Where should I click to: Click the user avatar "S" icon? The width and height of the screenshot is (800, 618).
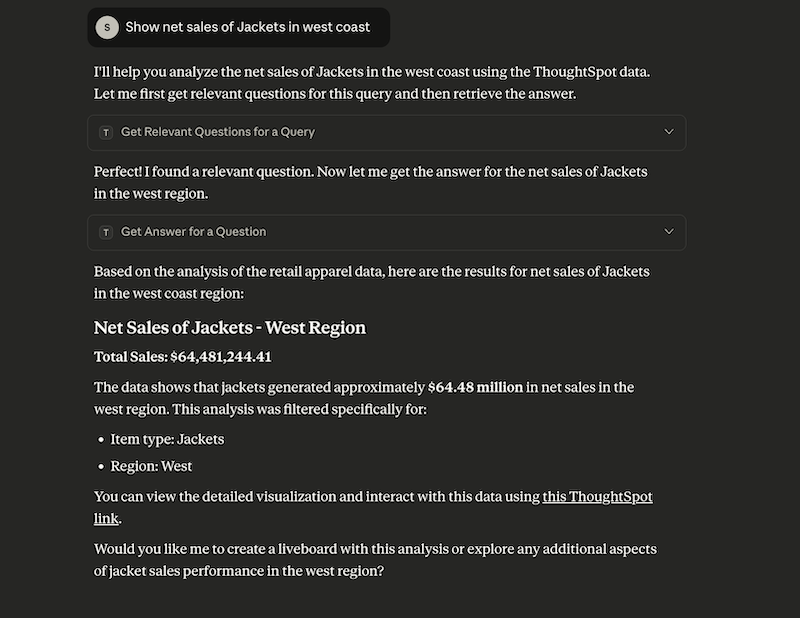pyautogui.click(x=106, y=27)
